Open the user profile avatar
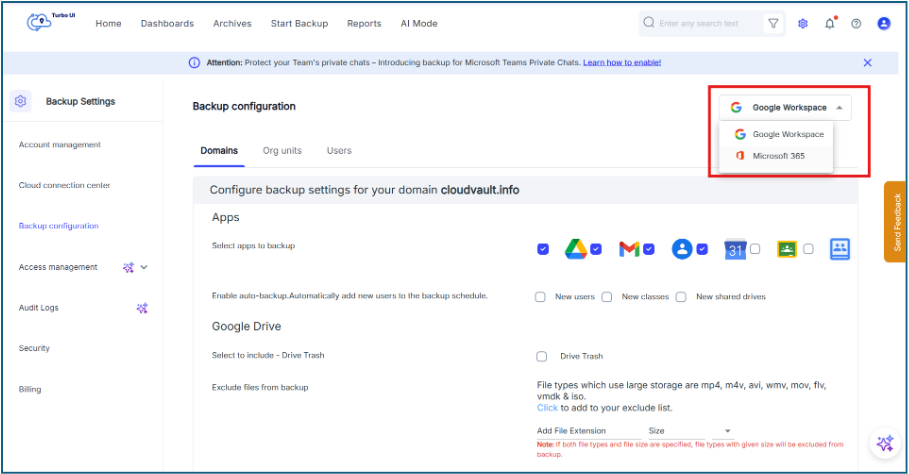The image size is (909, 474). [883, 23]
